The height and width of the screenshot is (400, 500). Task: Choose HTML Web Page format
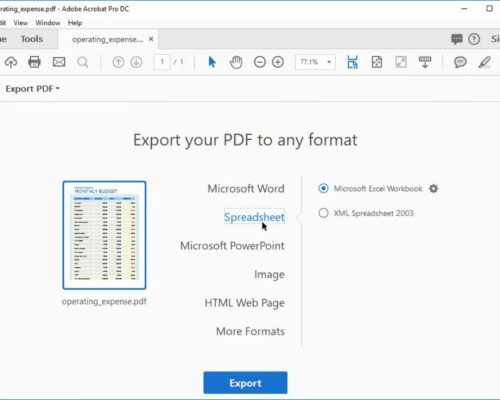[x=245, y=303]
